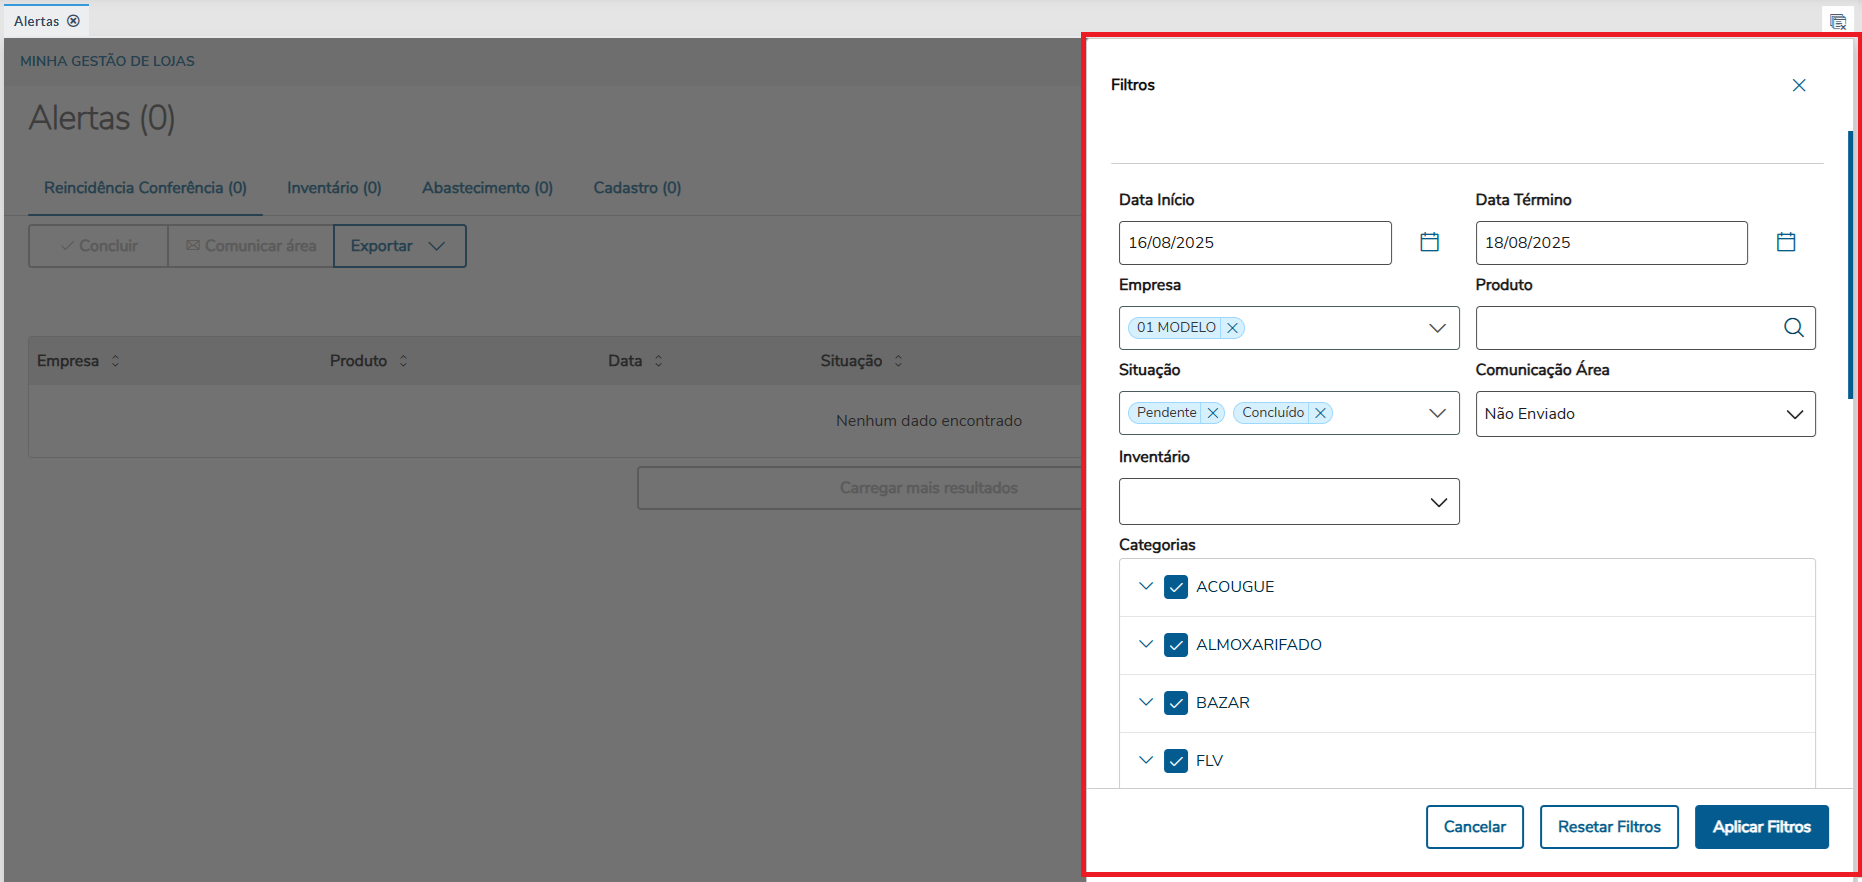This screenshot has height=882, width=1862.
Task: Sort by Data column arrows
Action: coord(659,361)
